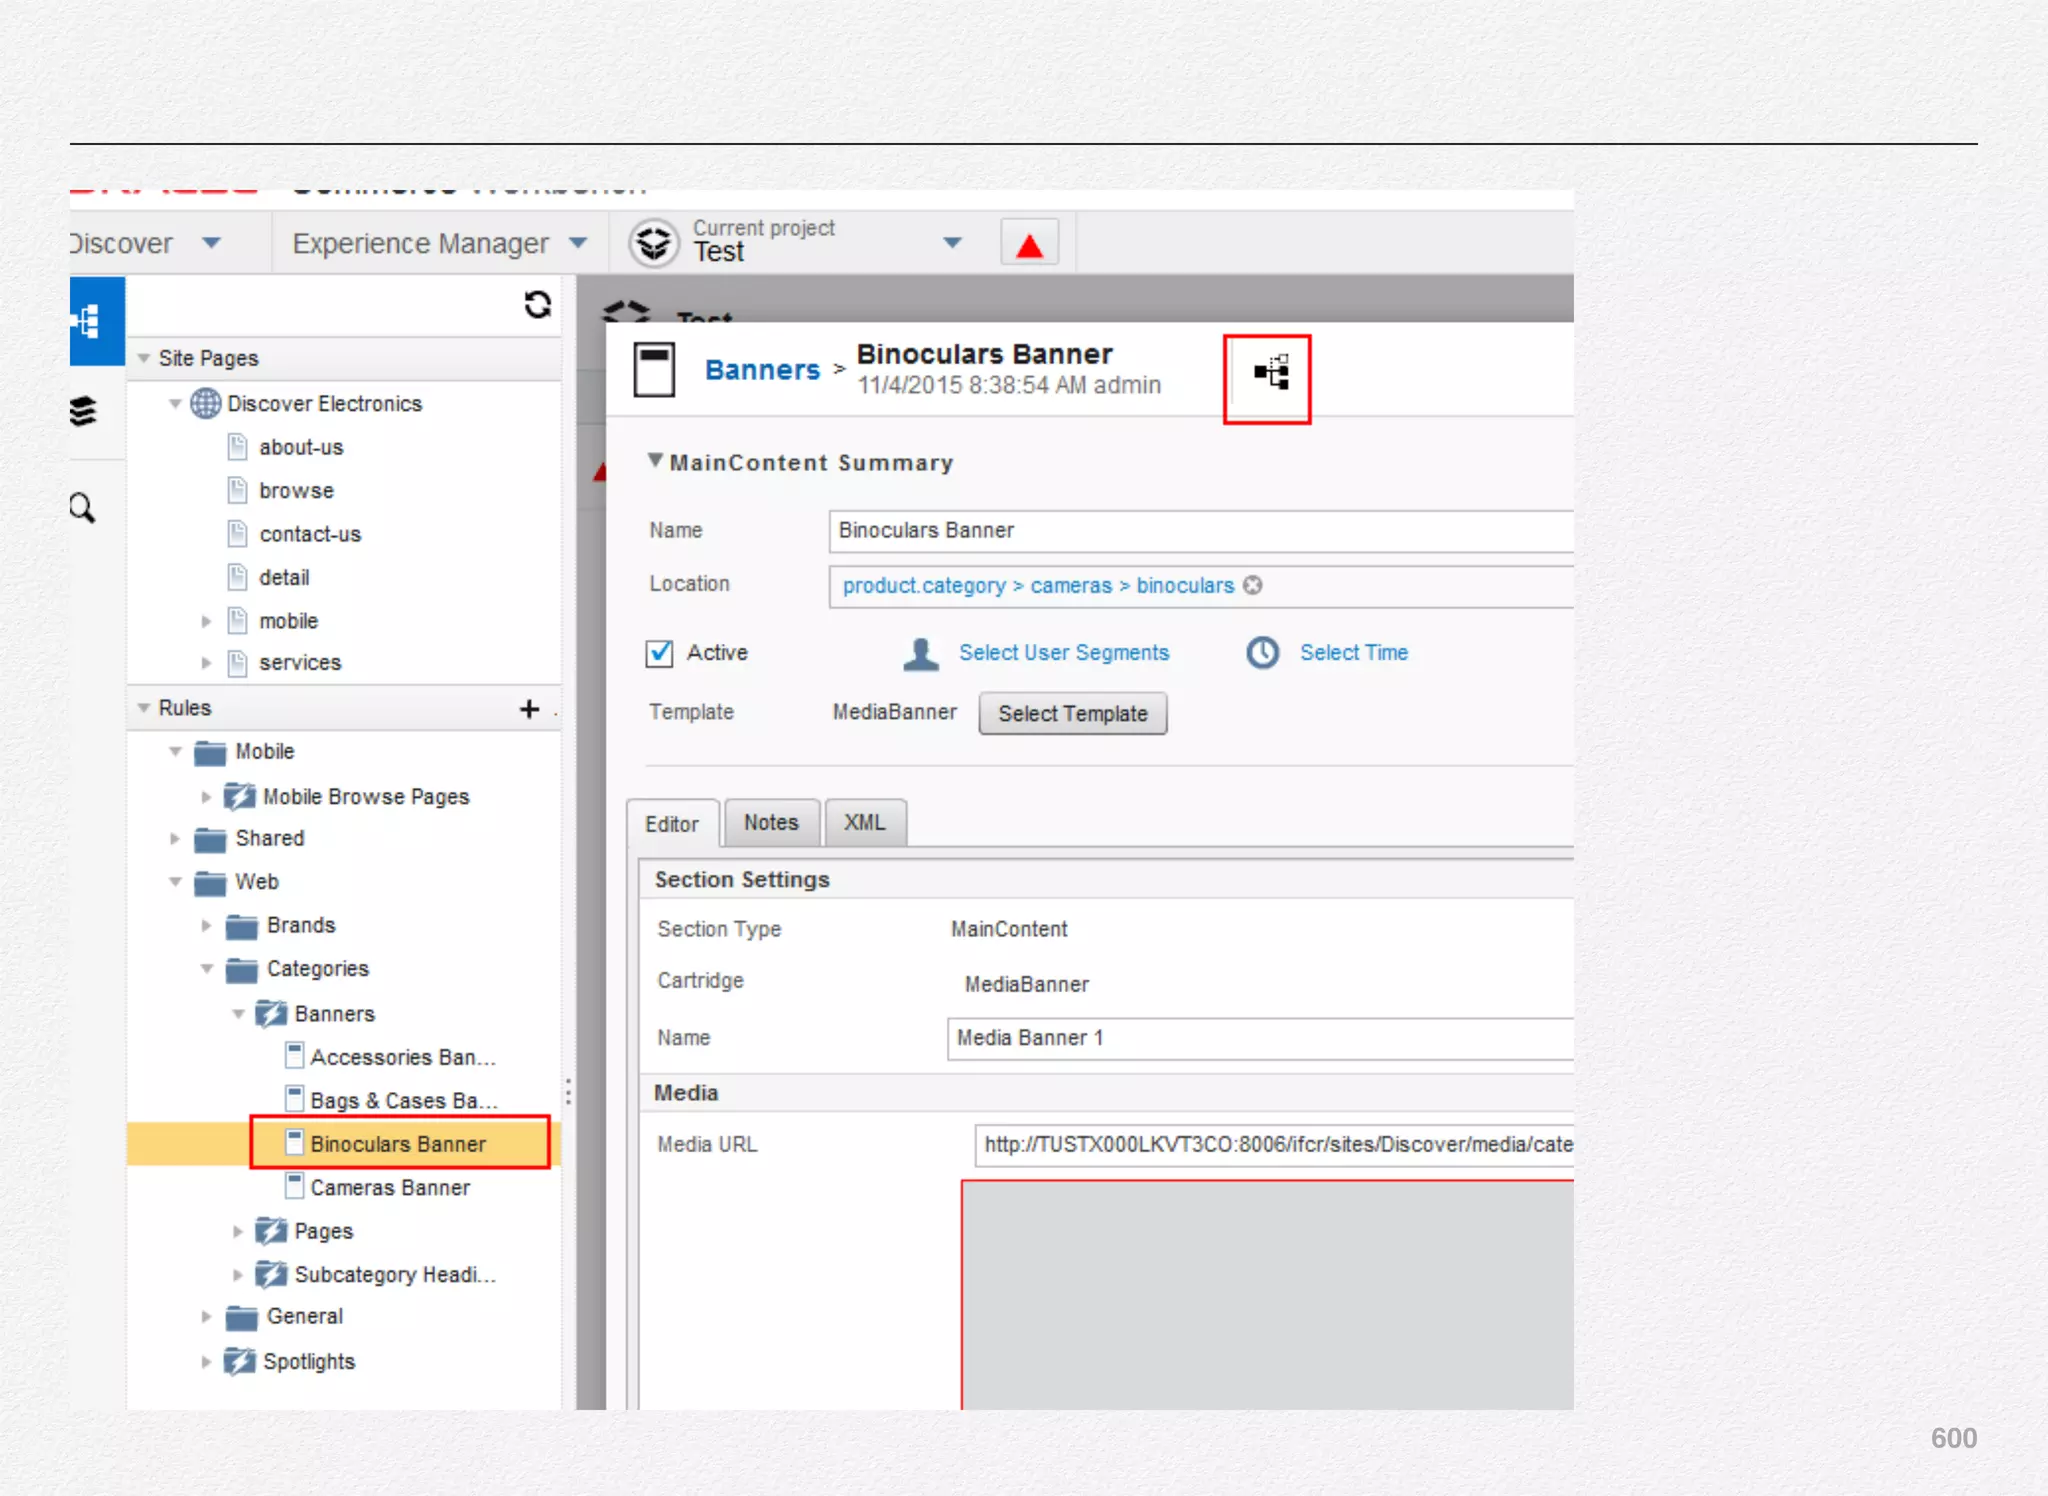This screenshot has height=1496, width=2048.
Task: Click the tree view icon beside Binoculars Banner title
Action: pos(1271,373)
